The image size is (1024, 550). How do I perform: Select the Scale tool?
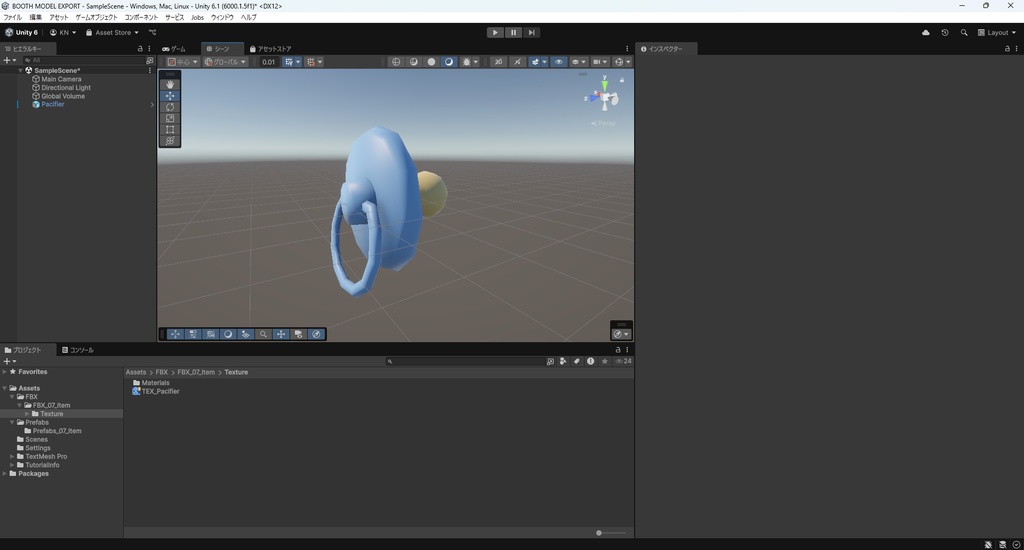click(x=170, y=118)
